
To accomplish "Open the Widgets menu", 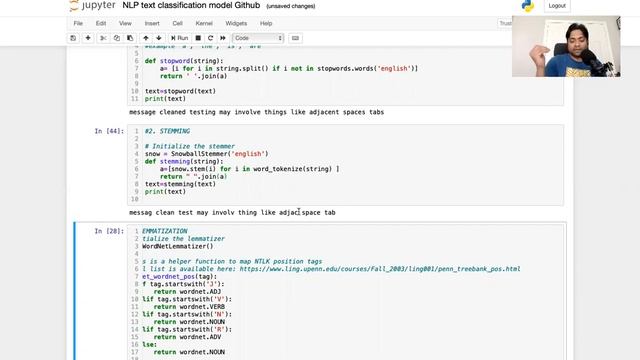I will point(236,23).
